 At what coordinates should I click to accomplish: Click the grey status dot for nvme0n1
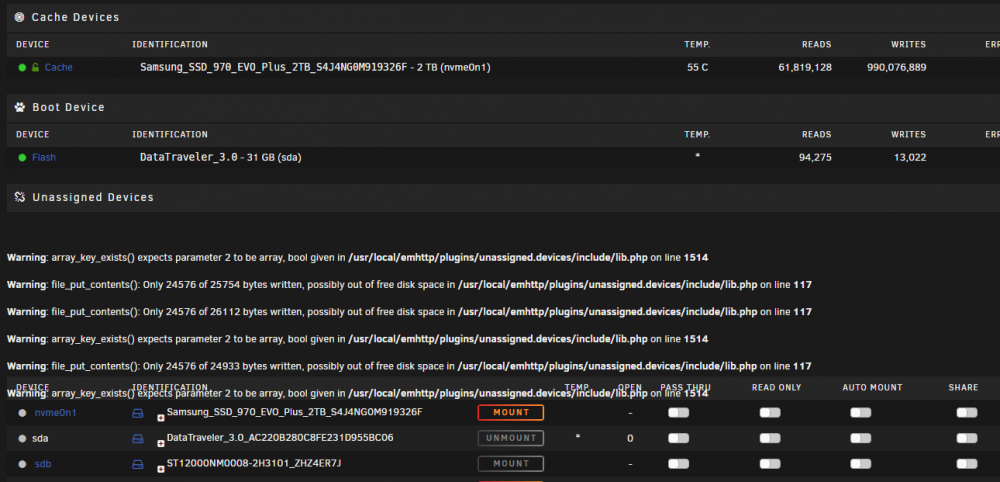(x=22, y=413)
